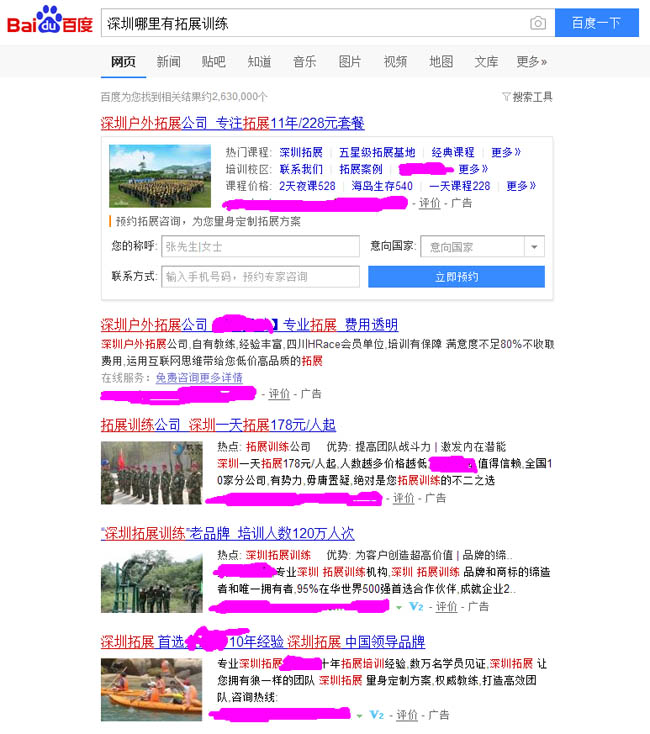Expand 更多» in the 培训校区 row
Viewport: 650px width, 734px height.
(x=473, y=169)
